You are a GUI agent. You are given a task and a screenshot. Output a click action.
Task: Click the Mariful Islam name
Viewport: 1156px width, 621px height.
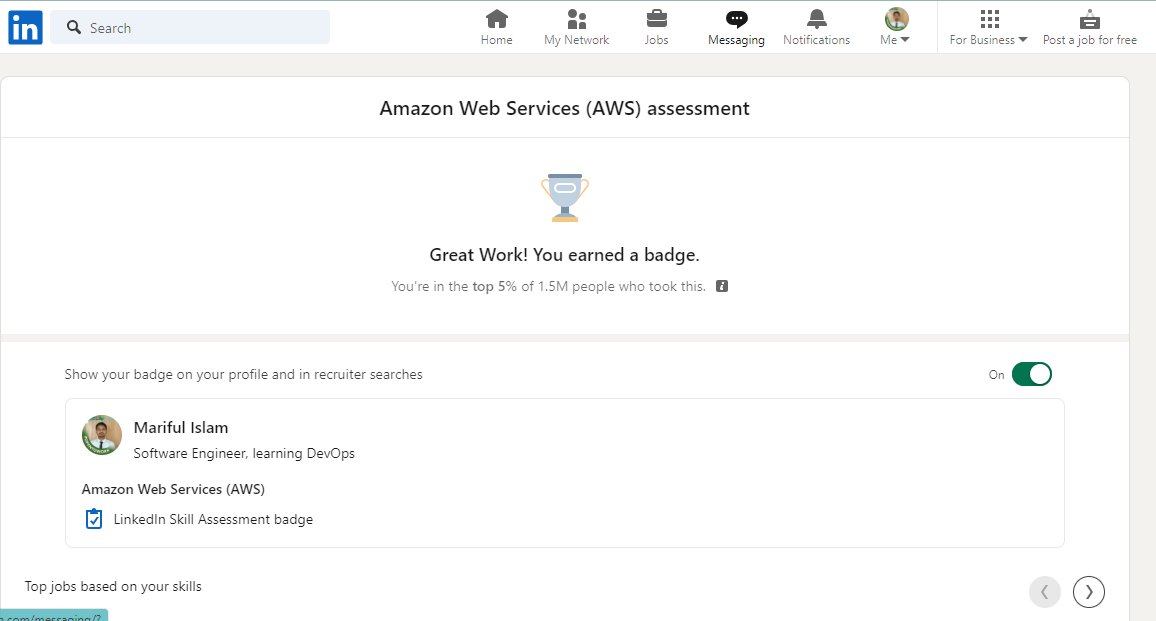181,428
